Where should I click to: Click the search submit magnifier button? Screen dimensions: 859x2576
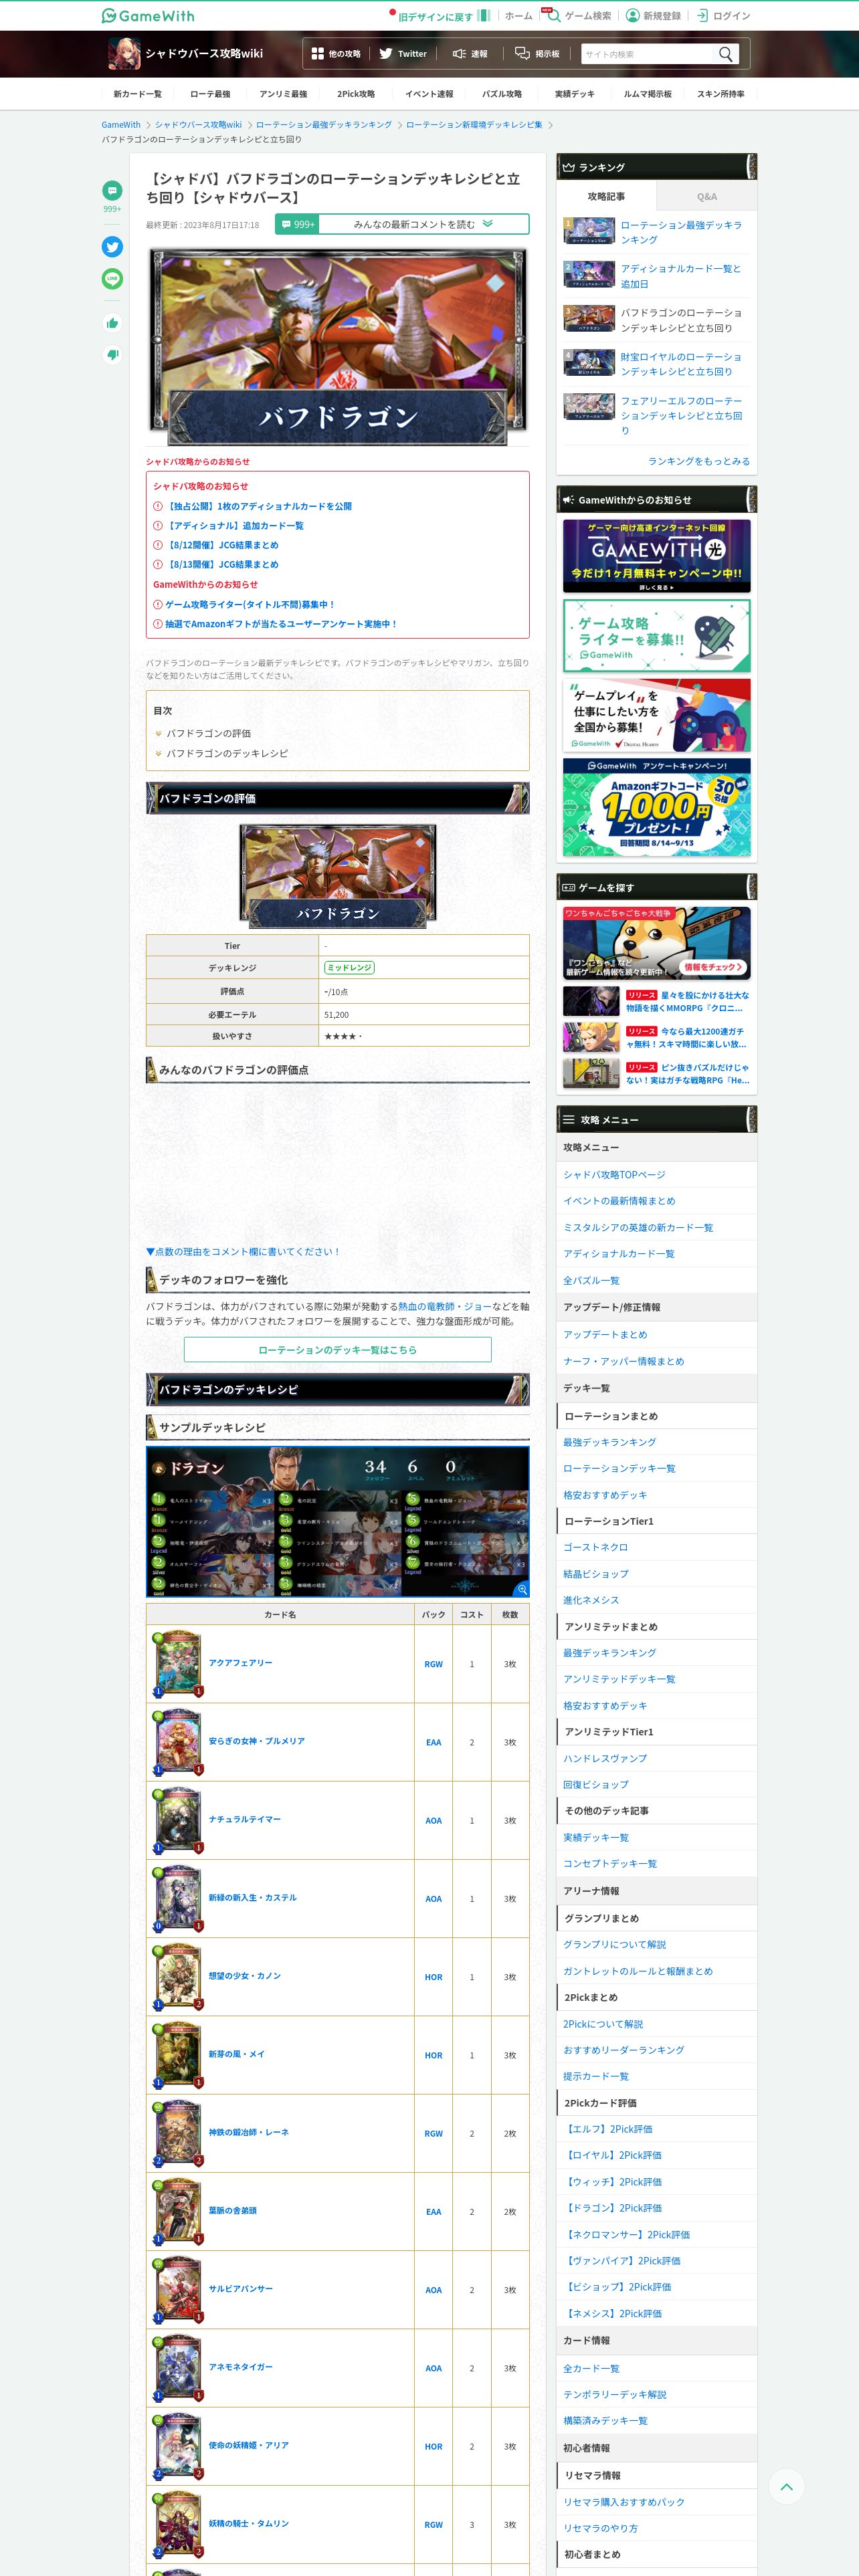tap(726, 54)
